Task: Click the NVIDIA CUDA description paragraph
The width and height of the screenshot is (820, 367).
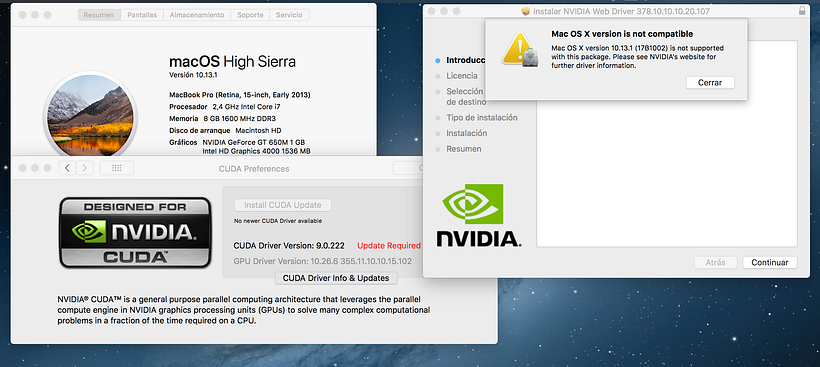Action: point(244,310)
